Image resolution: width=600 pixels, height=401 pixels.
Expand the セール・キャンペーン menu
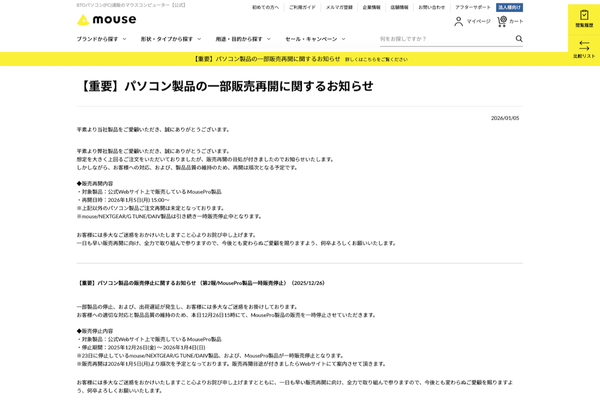tap(315, 39)
